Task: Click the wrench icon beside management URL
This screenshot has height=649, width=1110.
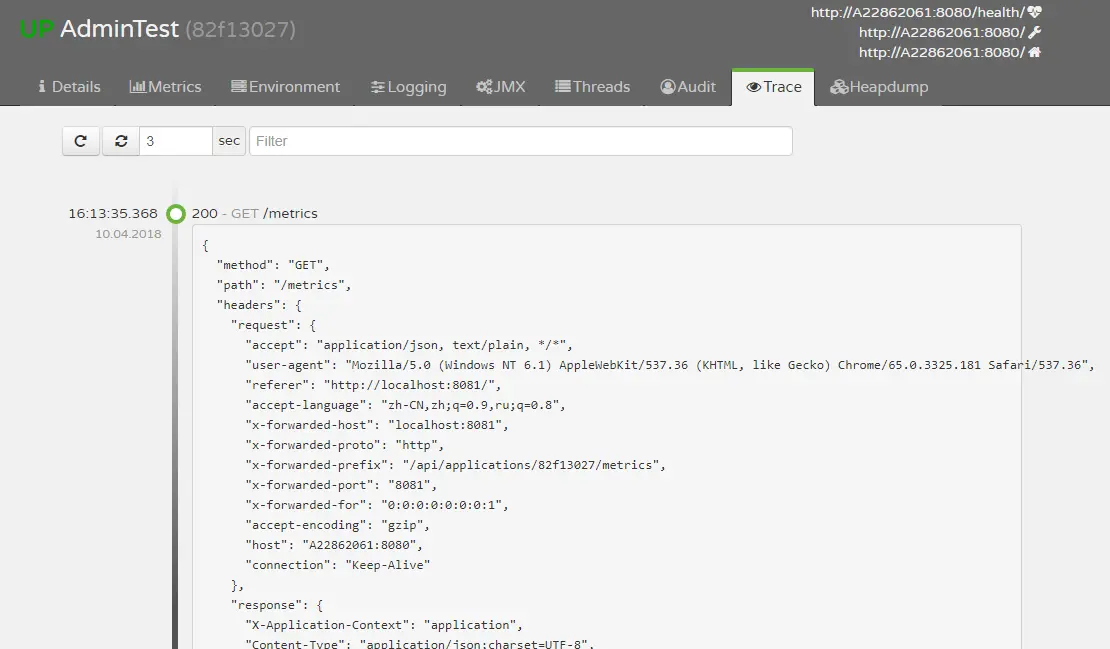Action: pyautogui.click(x=1034, y=32)
